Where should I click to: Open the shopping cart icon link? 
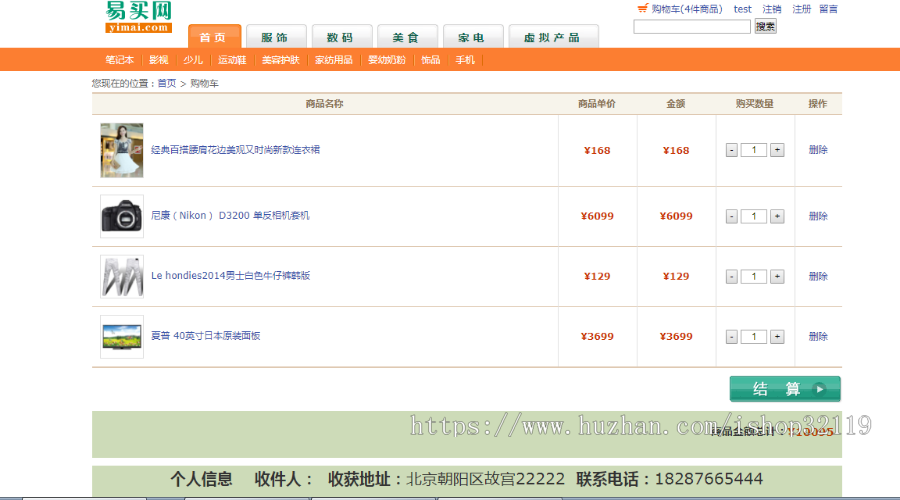tap(642, 9)
